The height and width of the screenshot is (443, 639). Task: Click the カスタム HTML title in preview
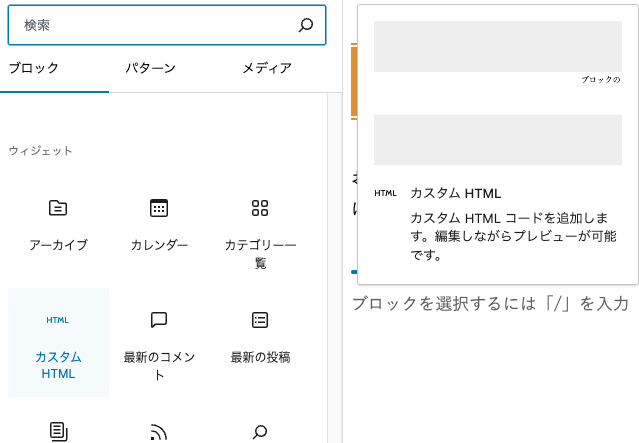[456, 193]
